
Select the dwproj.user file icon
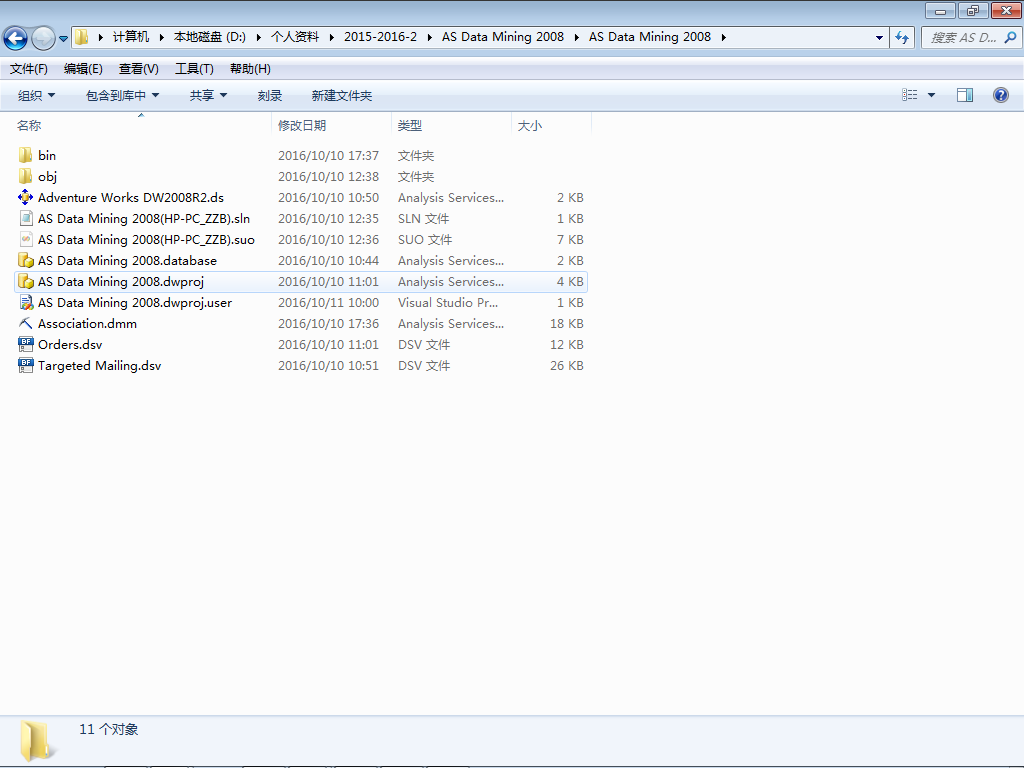click(x=25, y=302)
